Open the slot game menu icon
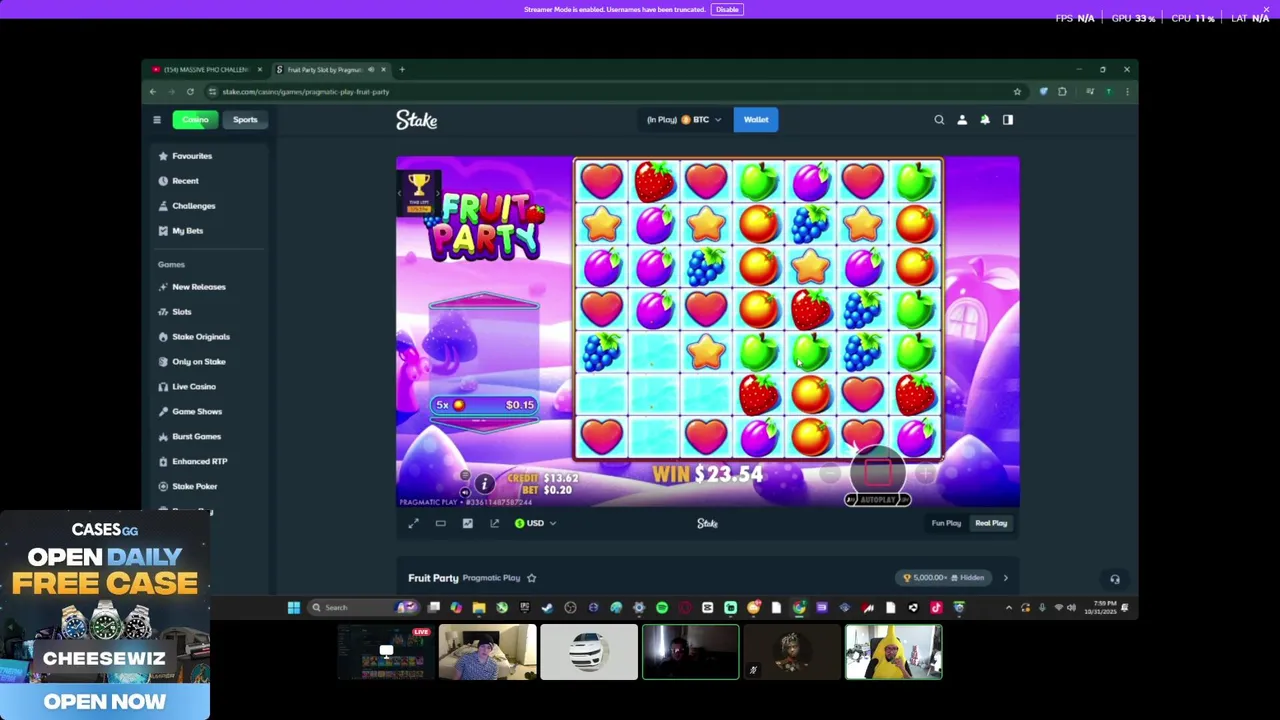The image size is (1280, 720). coord(465,476)
